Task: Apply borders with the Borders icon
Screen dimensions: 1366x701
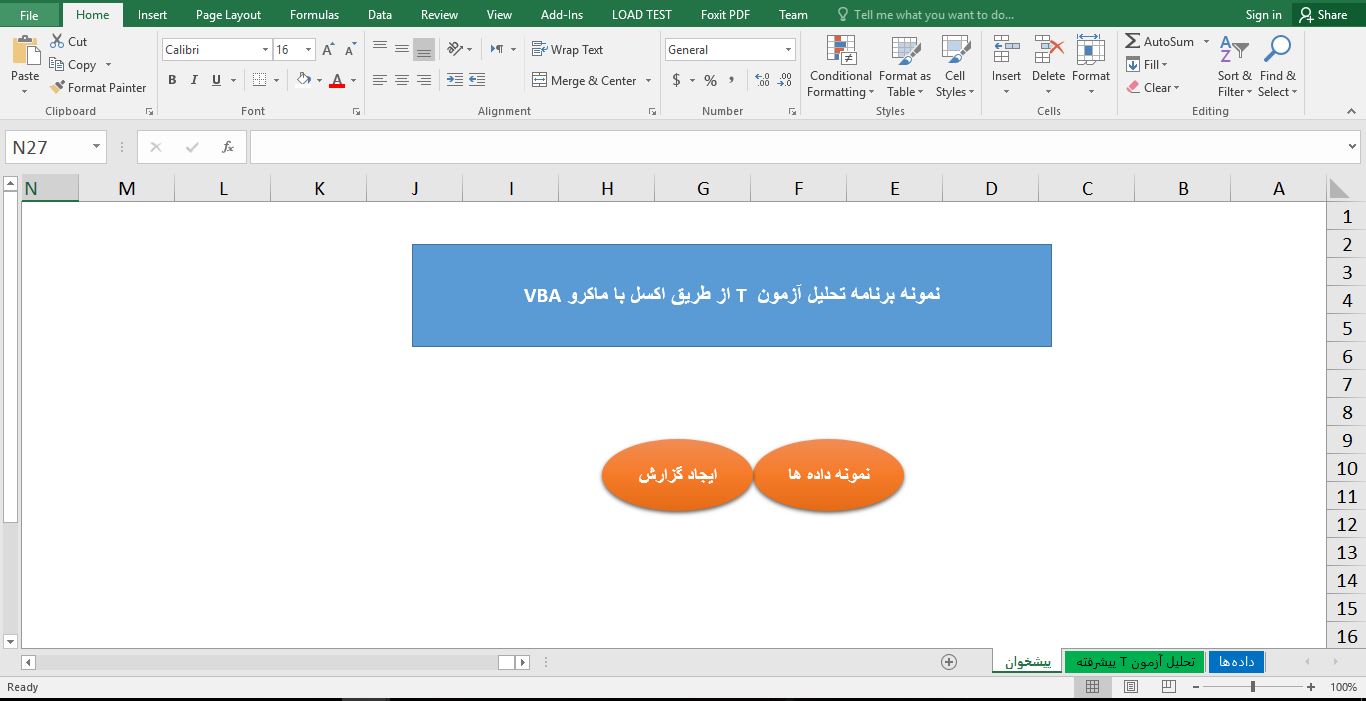Action: point(260,80)
